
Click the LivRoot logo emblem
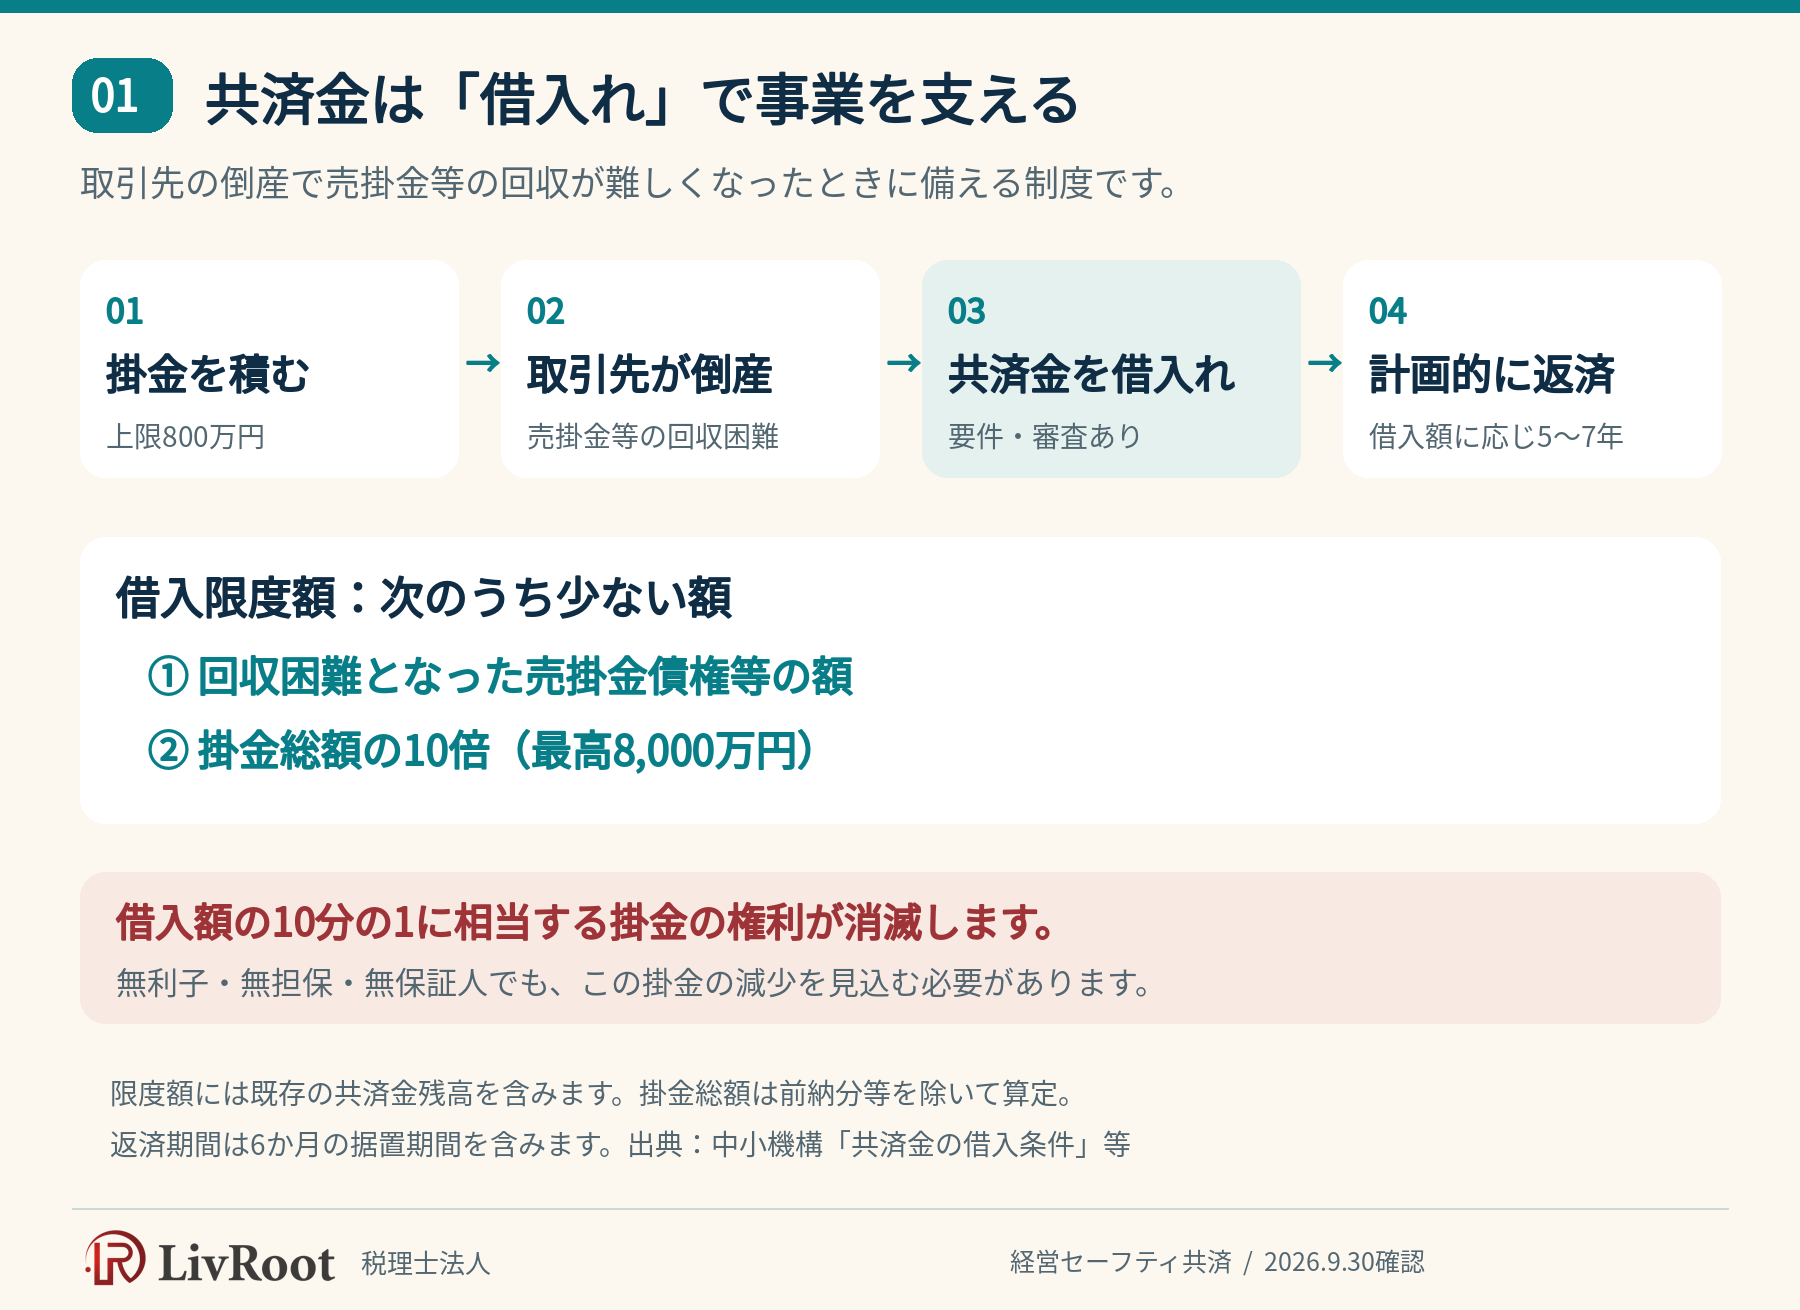pyautogui.click(x=115, y=1259)
